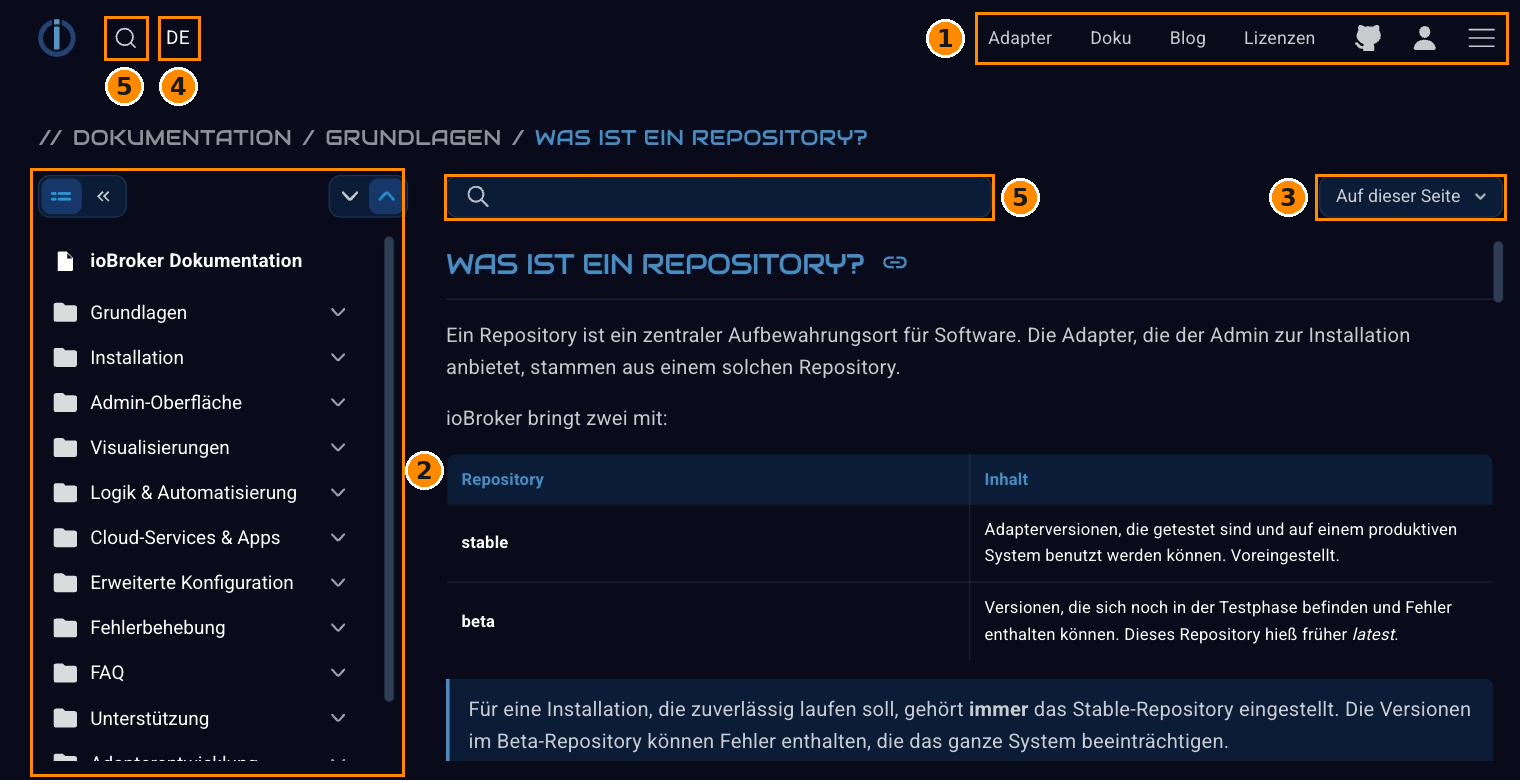Open ioBroker Dokumentation tree entry
The width and height of the screenshot is (1520, 780).
(196, 261)
